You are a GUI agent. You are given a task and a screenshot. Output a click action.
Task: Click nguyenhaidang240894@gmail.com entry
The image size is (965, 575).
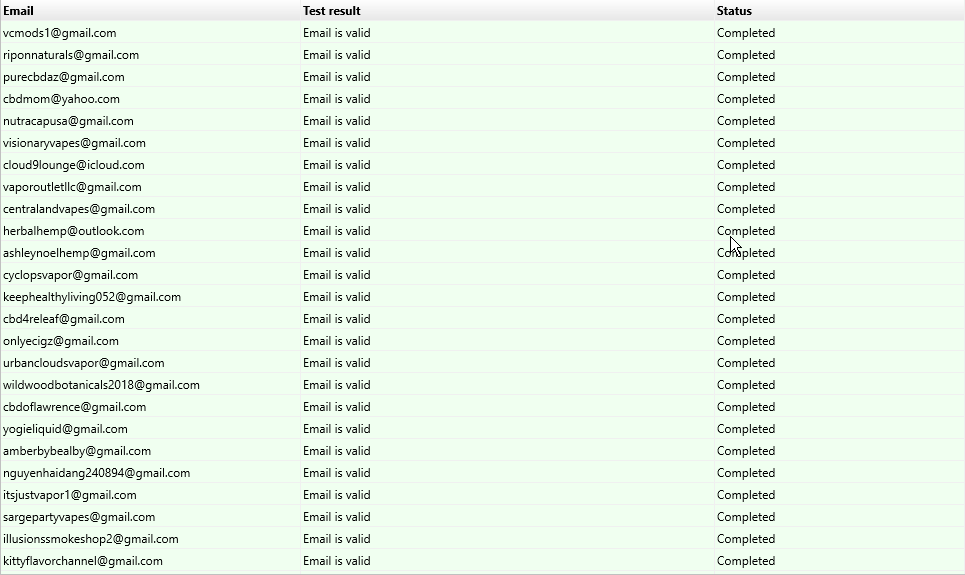[96, 473]
